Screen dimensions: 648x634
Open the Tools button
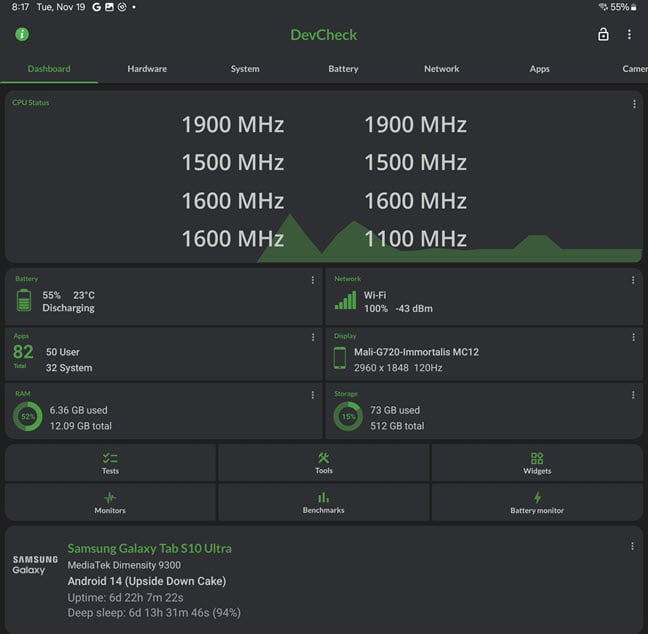tap(324, 463)
